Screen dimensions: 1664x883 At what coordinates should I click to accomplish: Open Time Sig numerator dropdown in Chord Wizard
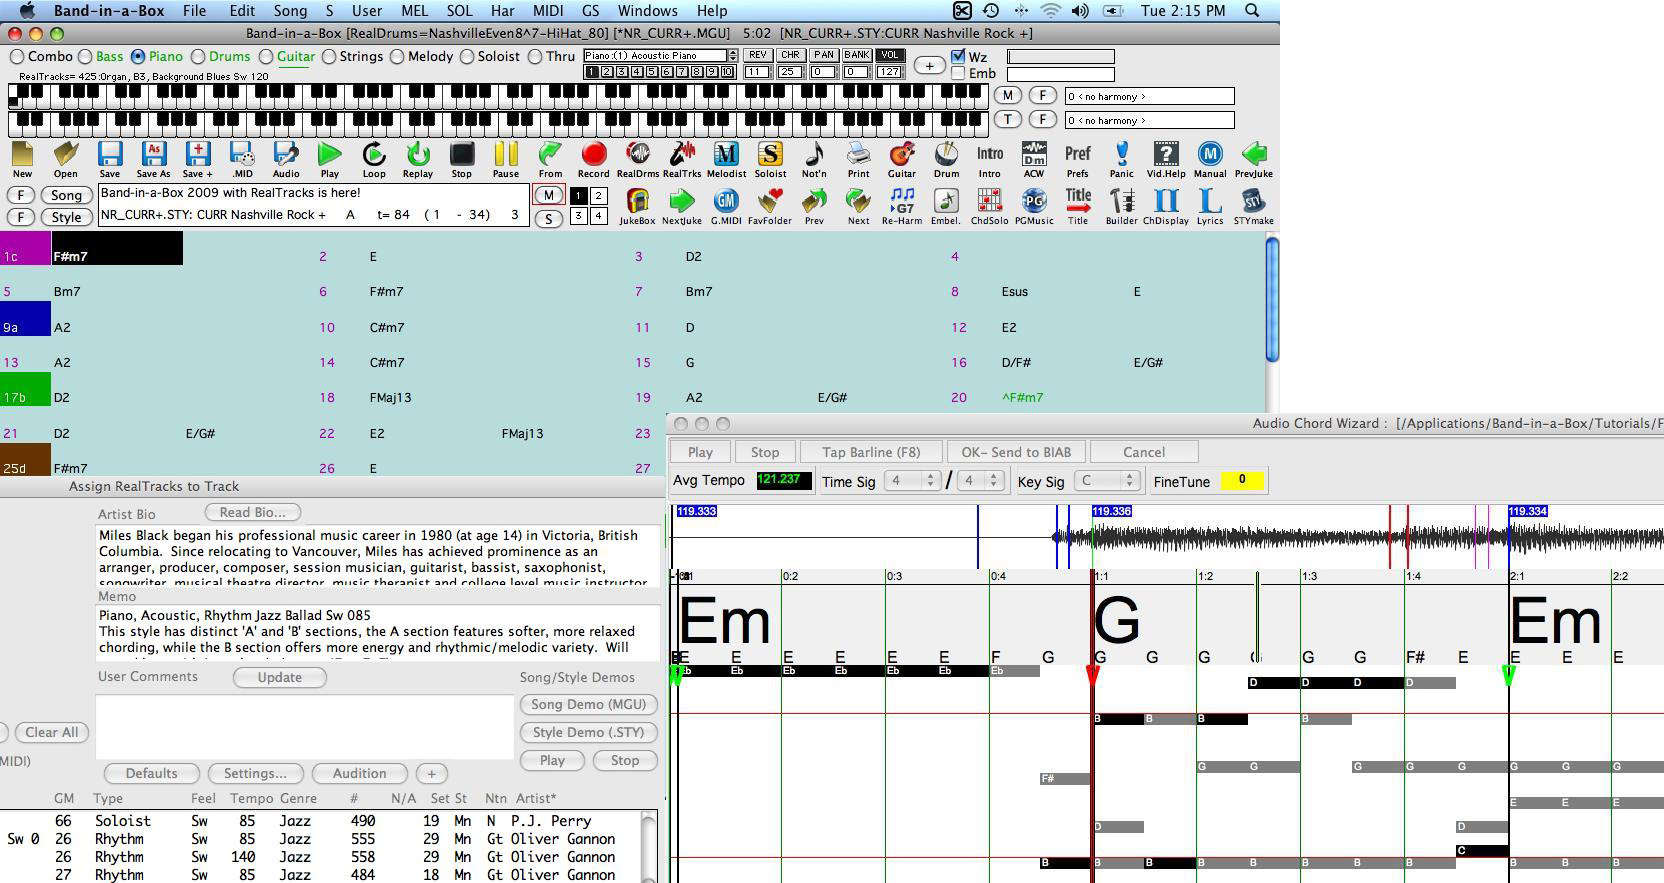(x=912, y=481)
